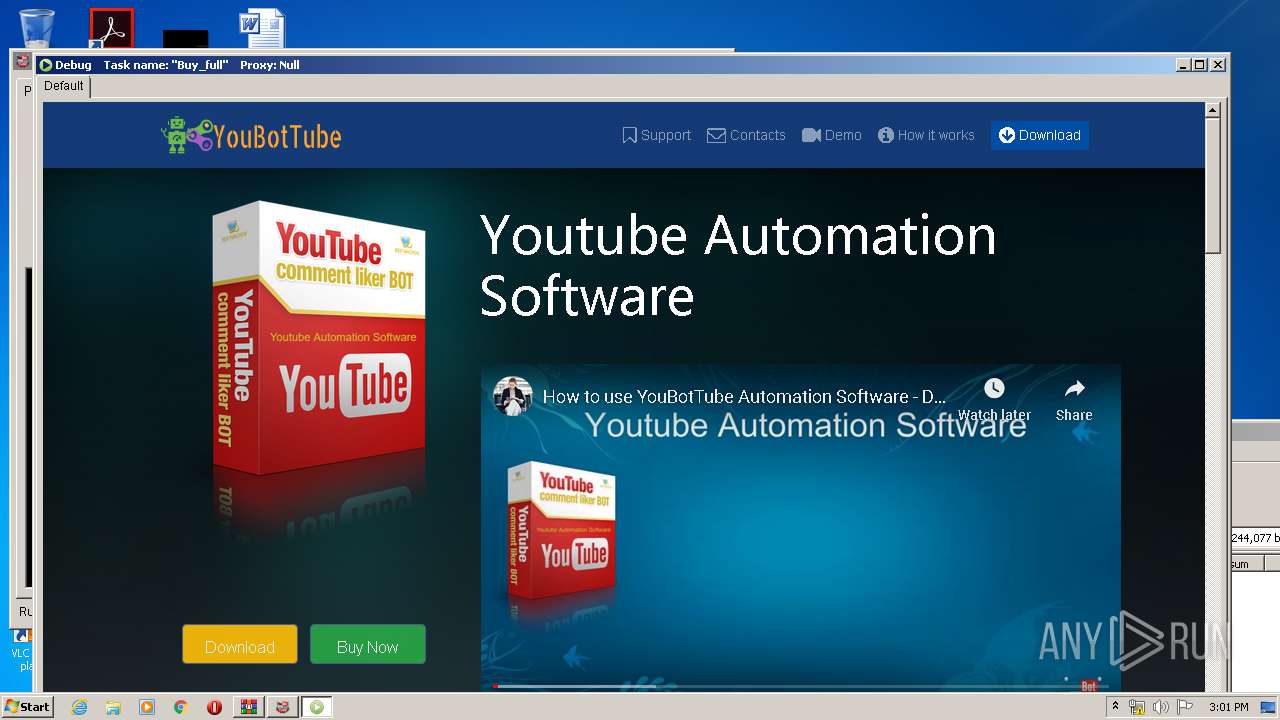Open Windows Media Player from taskbar

[x=147, y=707]
